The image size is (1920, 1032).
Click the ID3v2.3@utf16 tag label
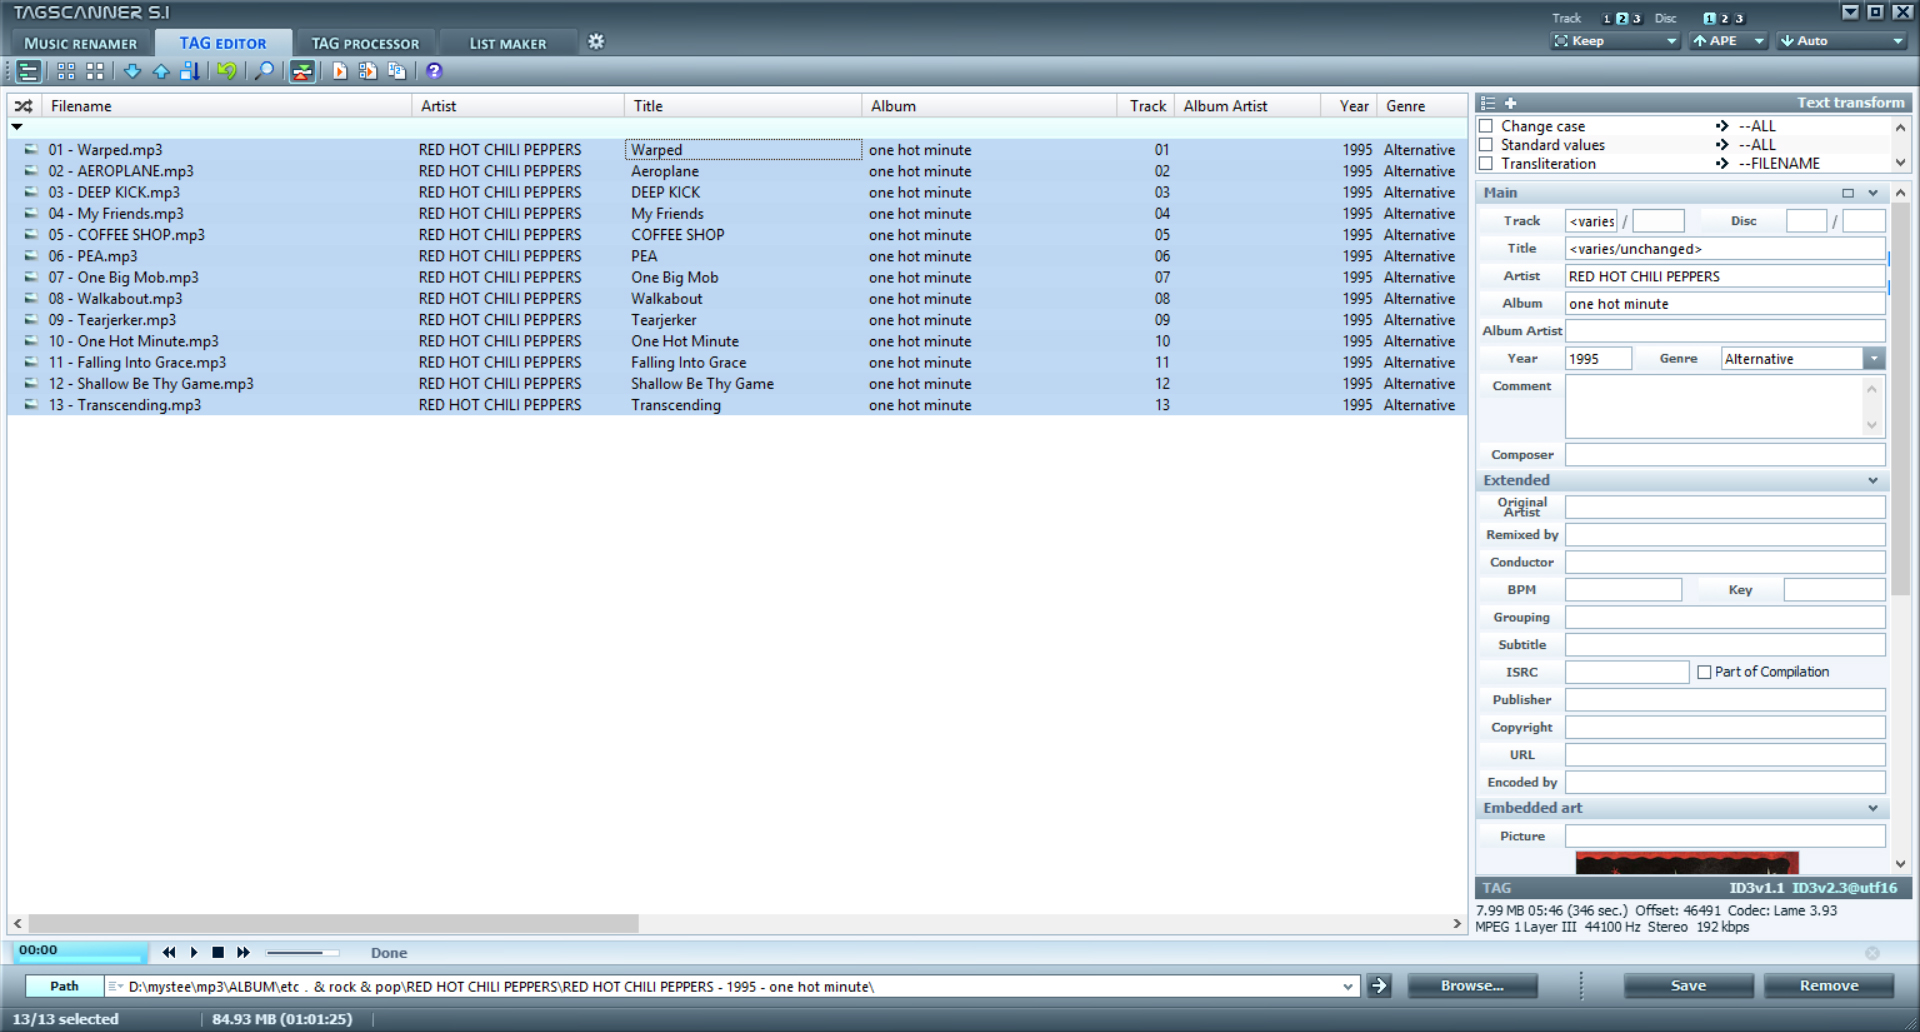[x=1844, y=888]
